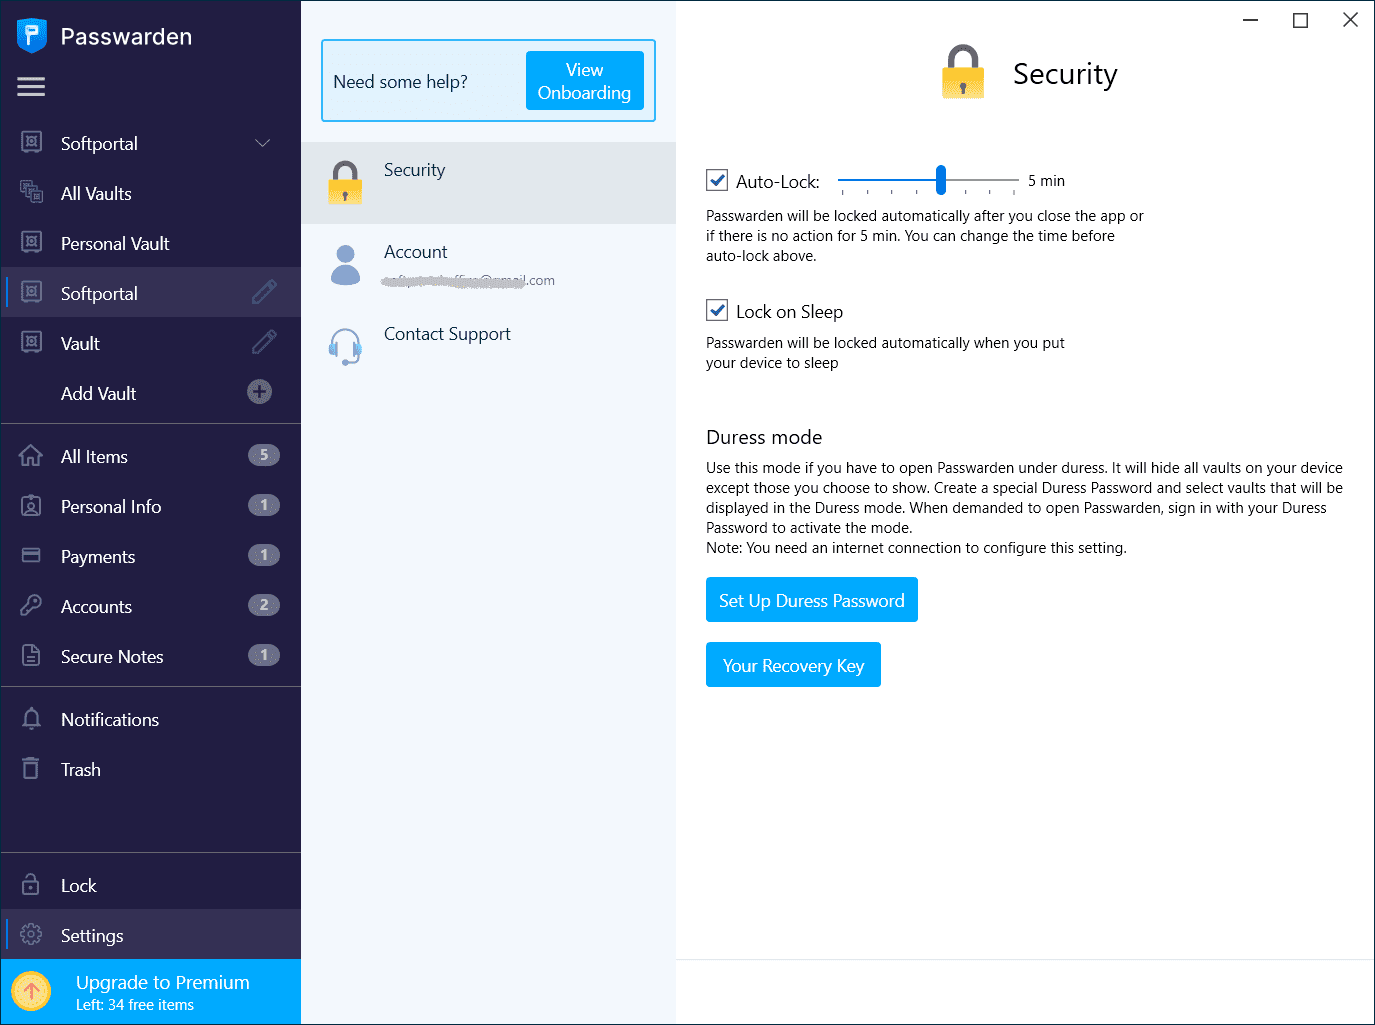This screenshot has width=1375, height=1025.
Task: Click the Lock label in sidebar
Action: click(79, 886)
